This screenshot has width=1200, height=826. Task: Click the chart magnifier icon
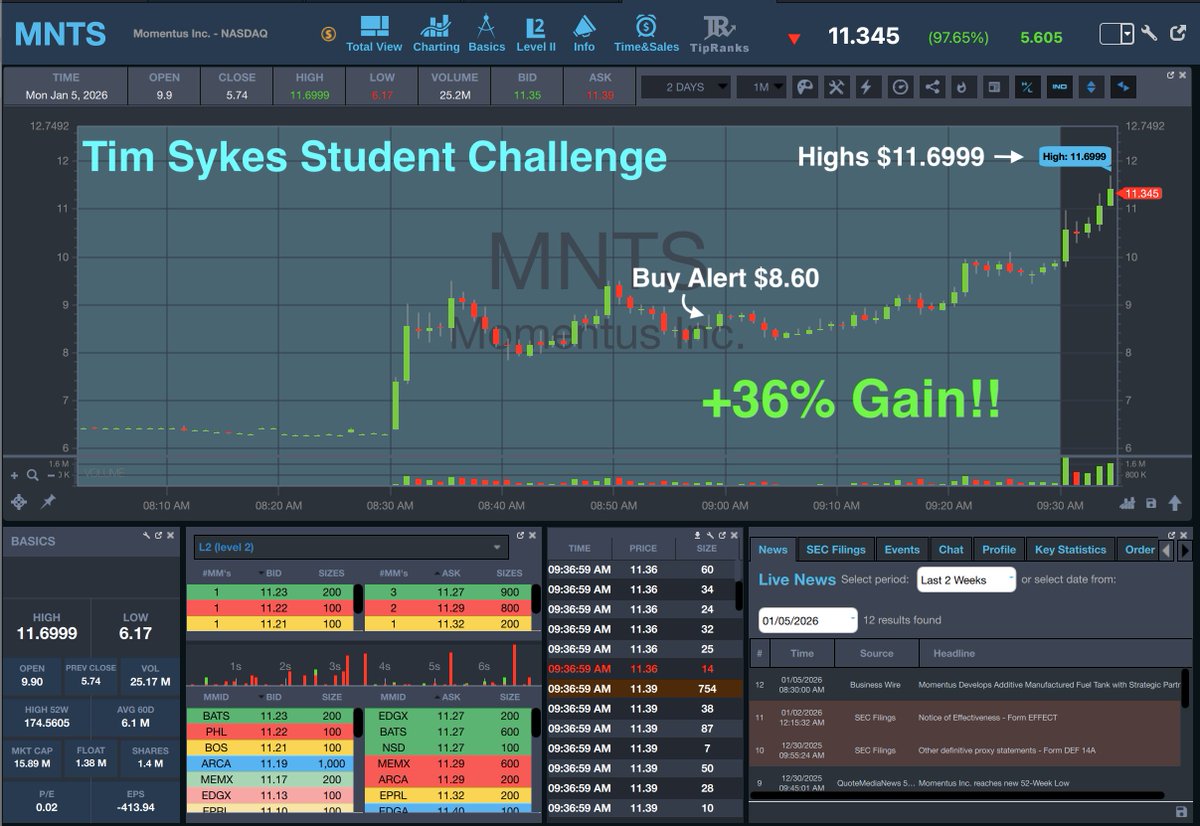pyautogui.click(x=33, y=476)
